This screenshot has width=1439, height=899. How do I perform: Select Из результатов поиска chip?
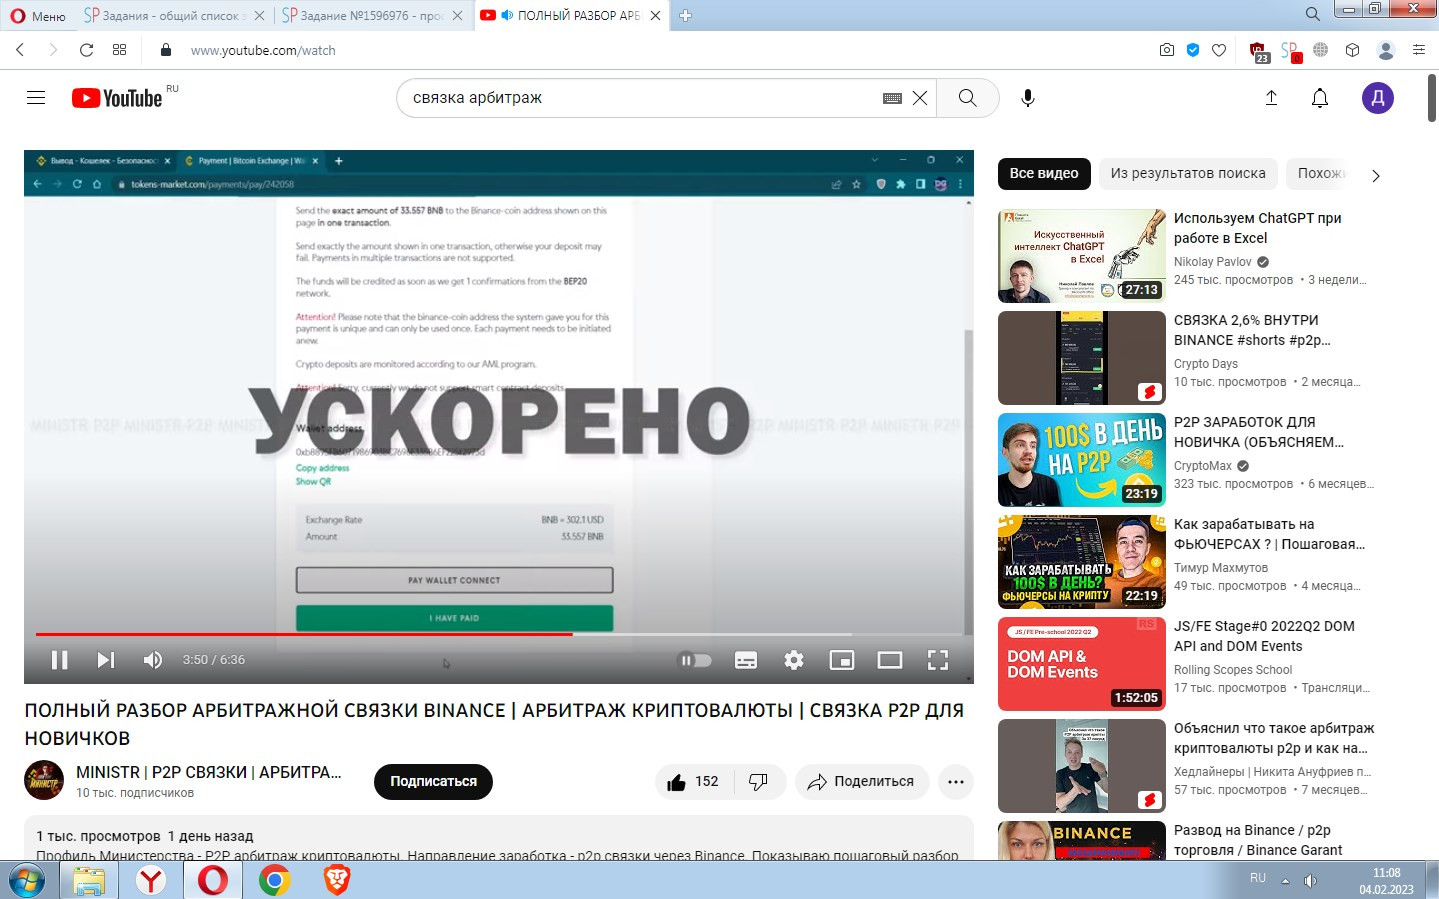tap(1188, 173)
